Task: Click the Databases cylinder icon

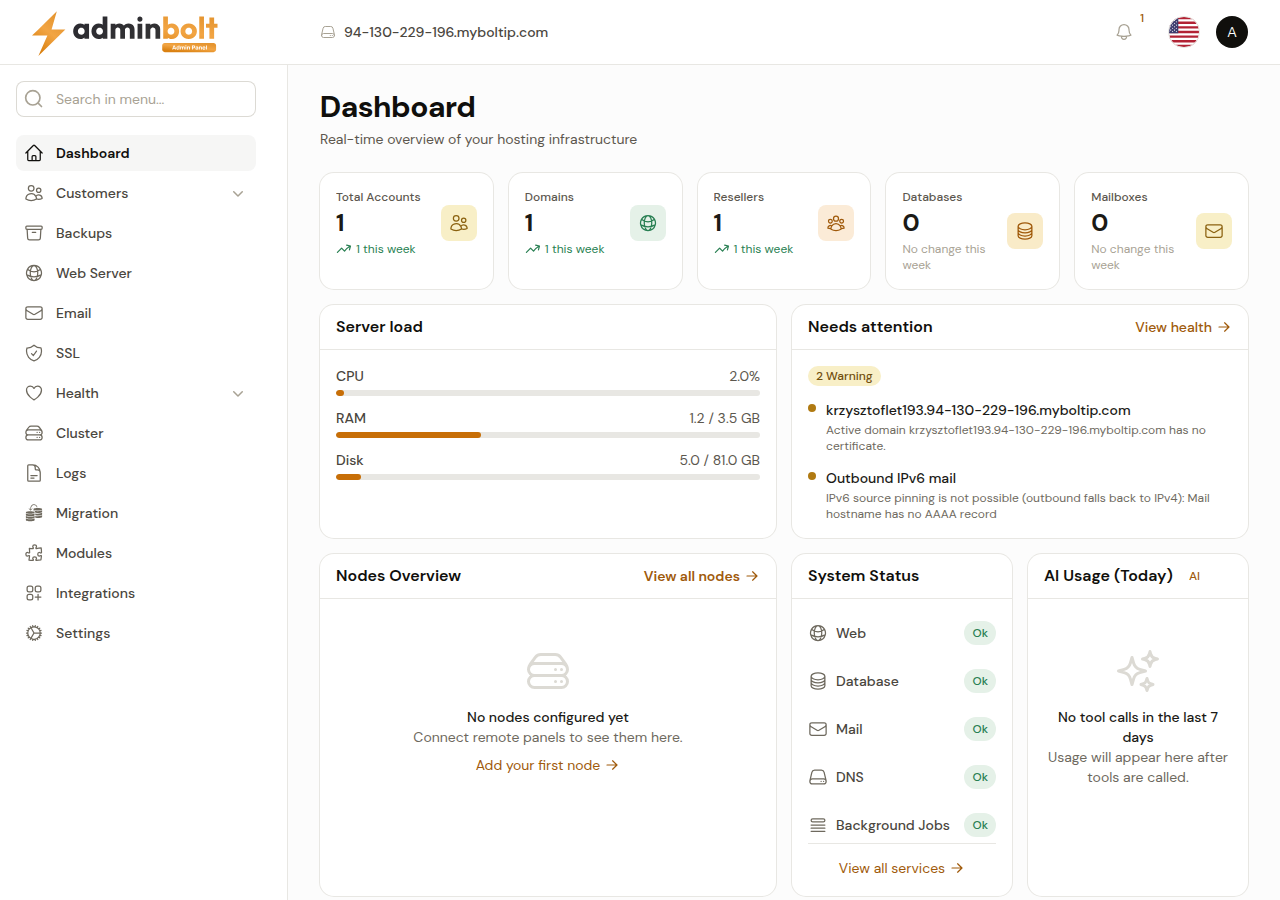Action: [1025, 231]
